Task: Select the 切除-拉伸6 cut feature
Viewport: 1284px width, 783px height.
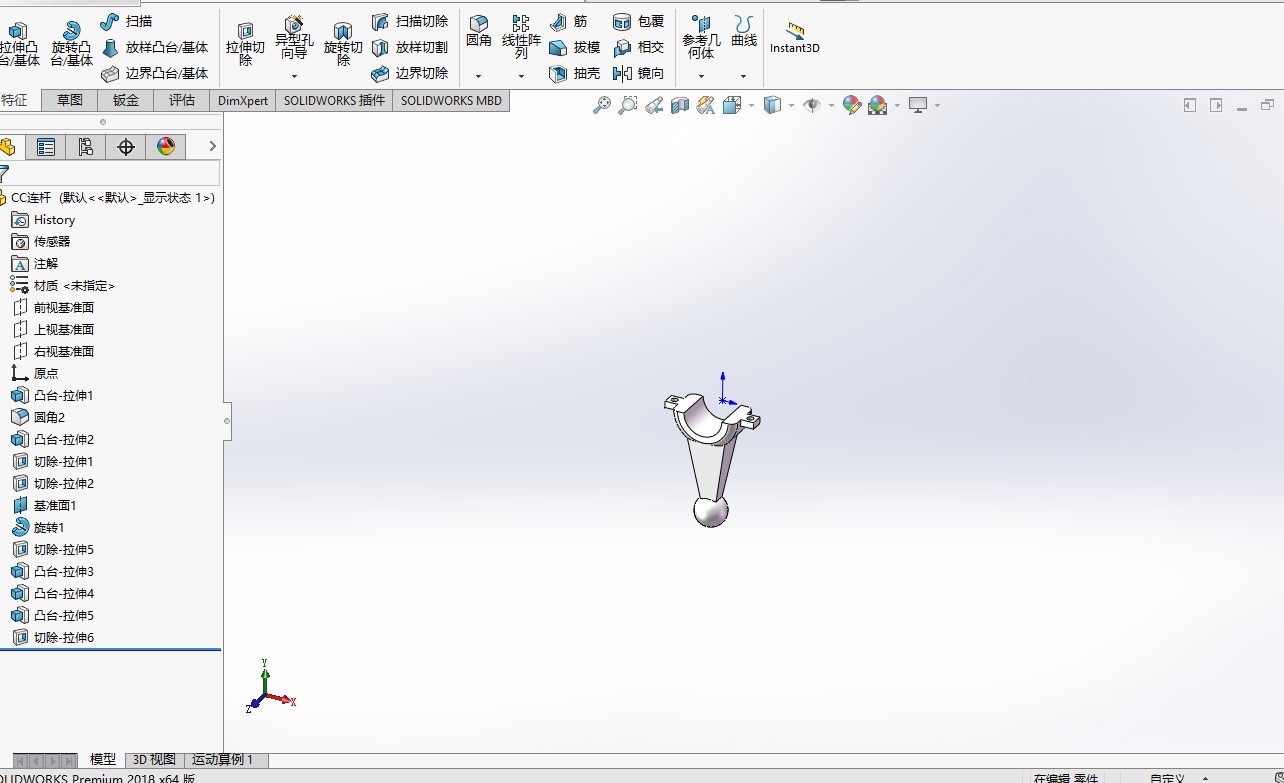Action: click(52, 638)
